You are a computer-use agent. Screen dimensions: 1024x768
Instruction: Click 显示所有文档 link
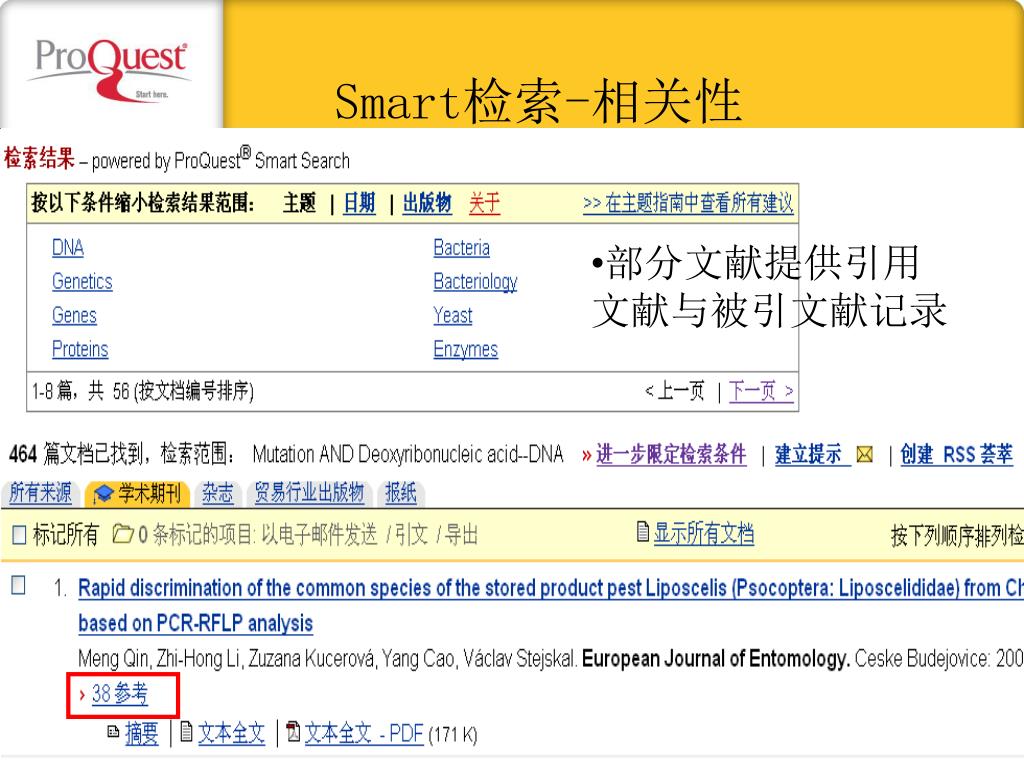704,534
